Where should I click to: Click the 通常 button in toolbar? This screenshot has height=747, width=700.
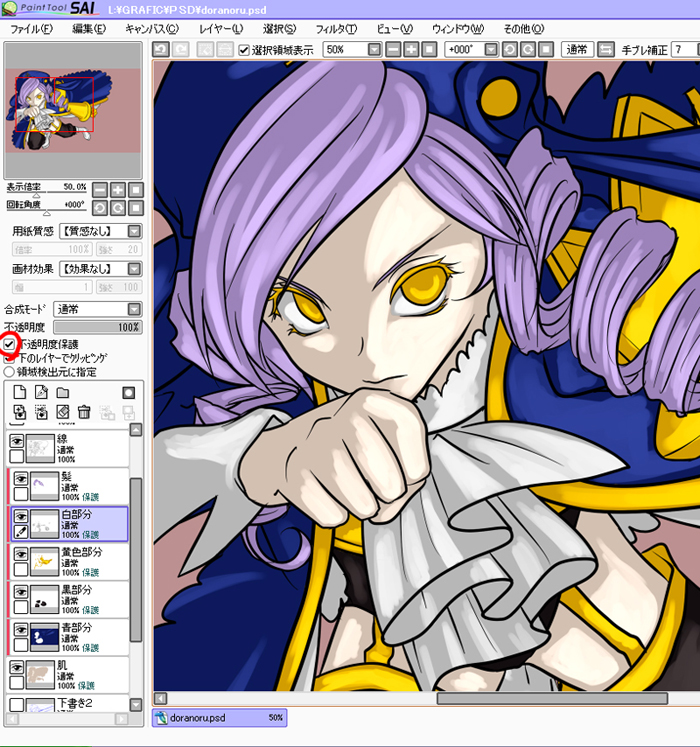point(577,50)
